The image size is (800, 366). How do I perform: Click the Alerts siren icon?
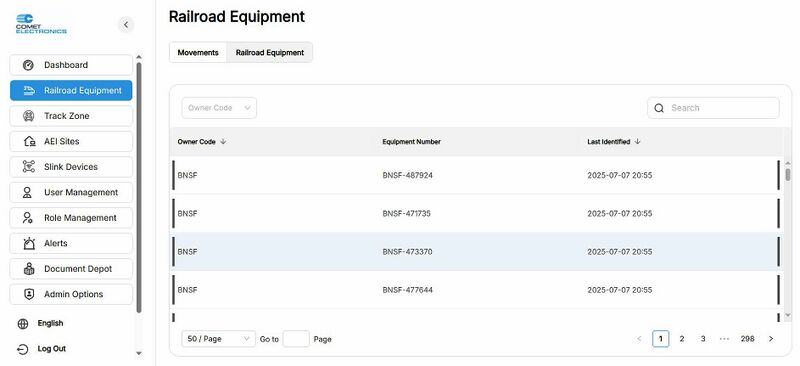click(x=30, y=243)
